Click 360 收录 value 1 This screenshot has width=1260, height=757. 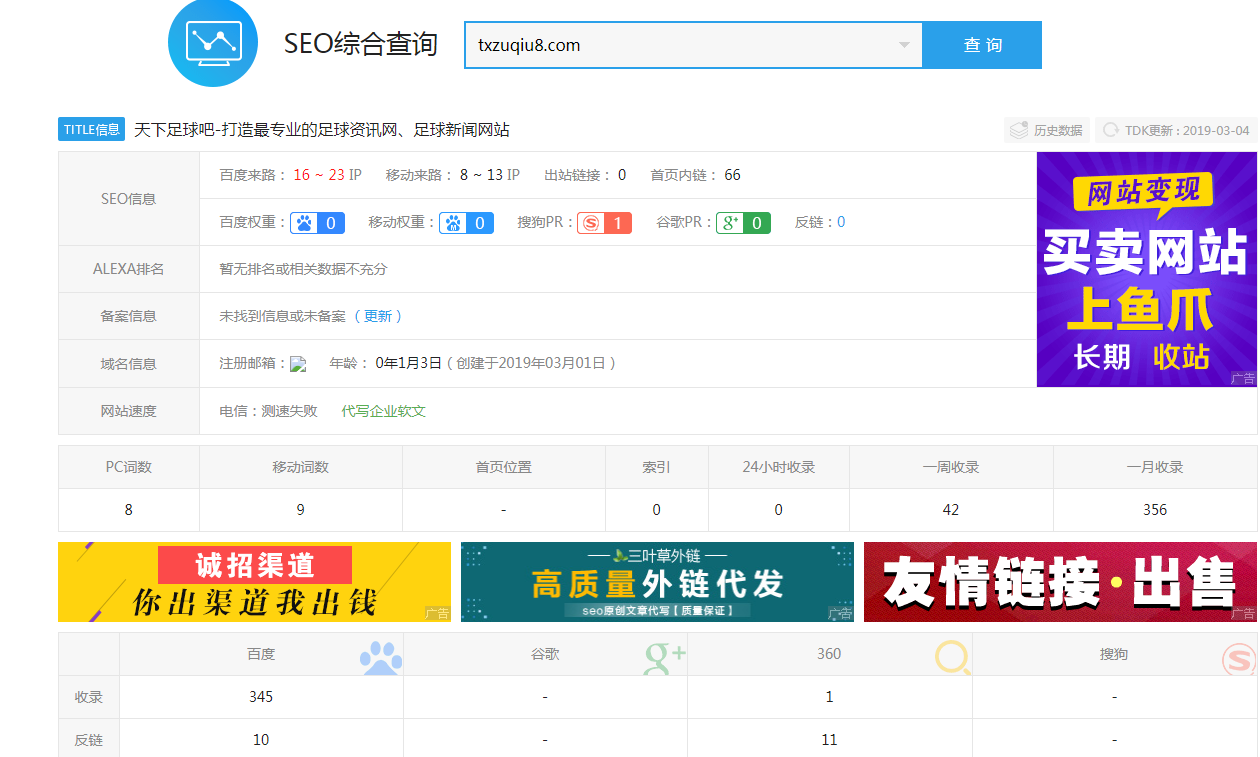coord(829,697)
